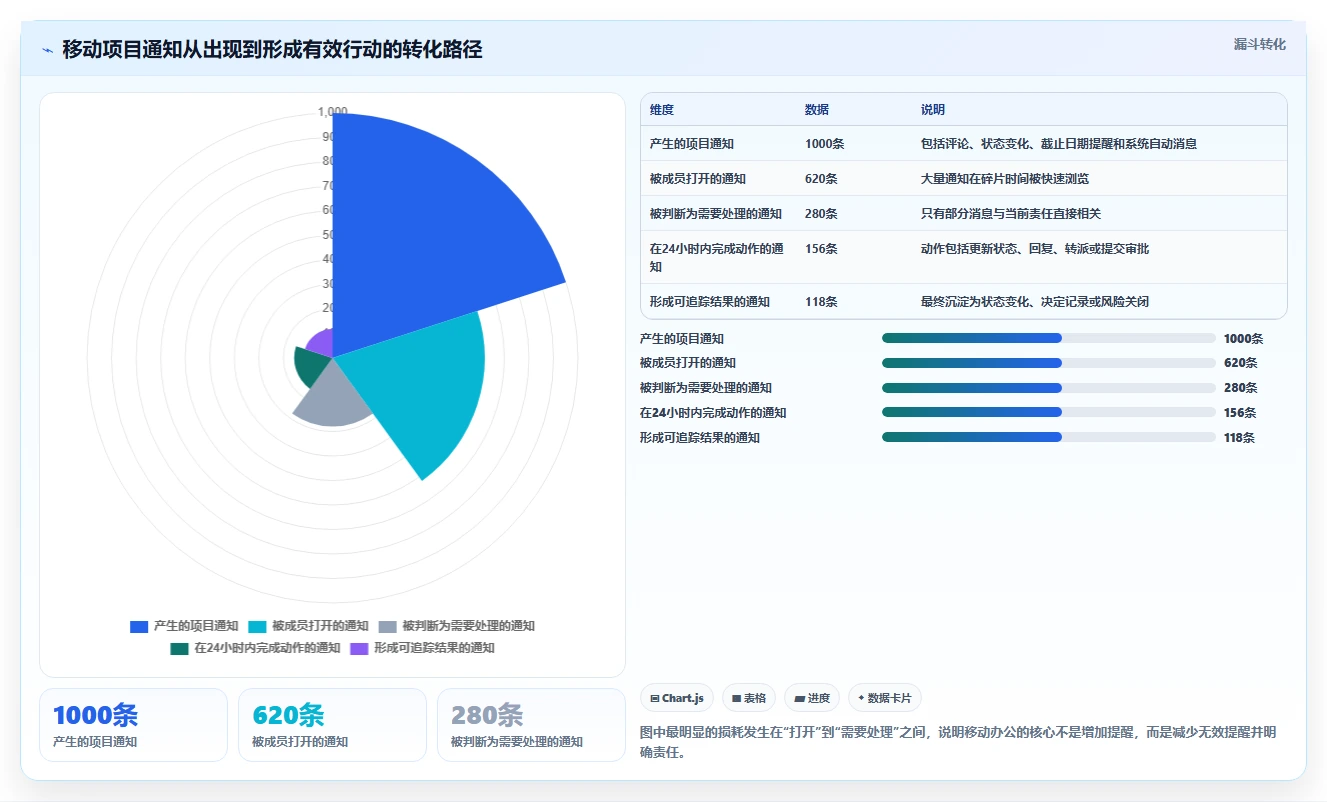The height and width of the screenshot is (802, 1327).
Task: Click description 包括评论、状态变化、截止日期提醒和系统自动消息
Action: (x=1059, y=144)
